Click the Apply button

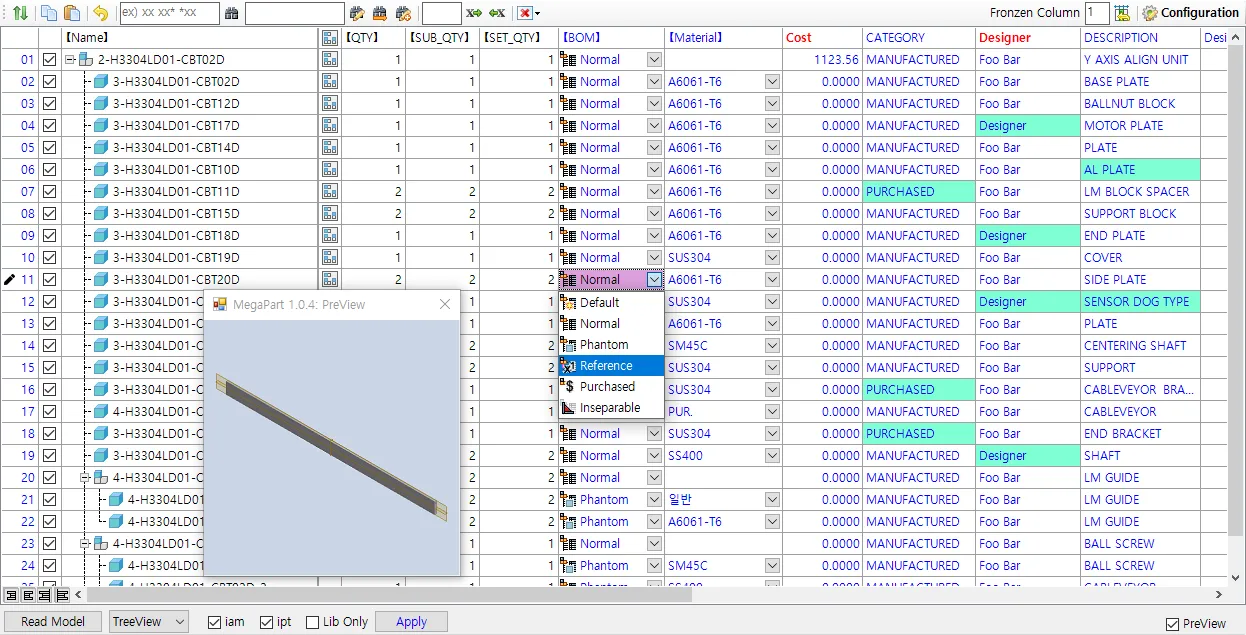click(x=411, y=621)
